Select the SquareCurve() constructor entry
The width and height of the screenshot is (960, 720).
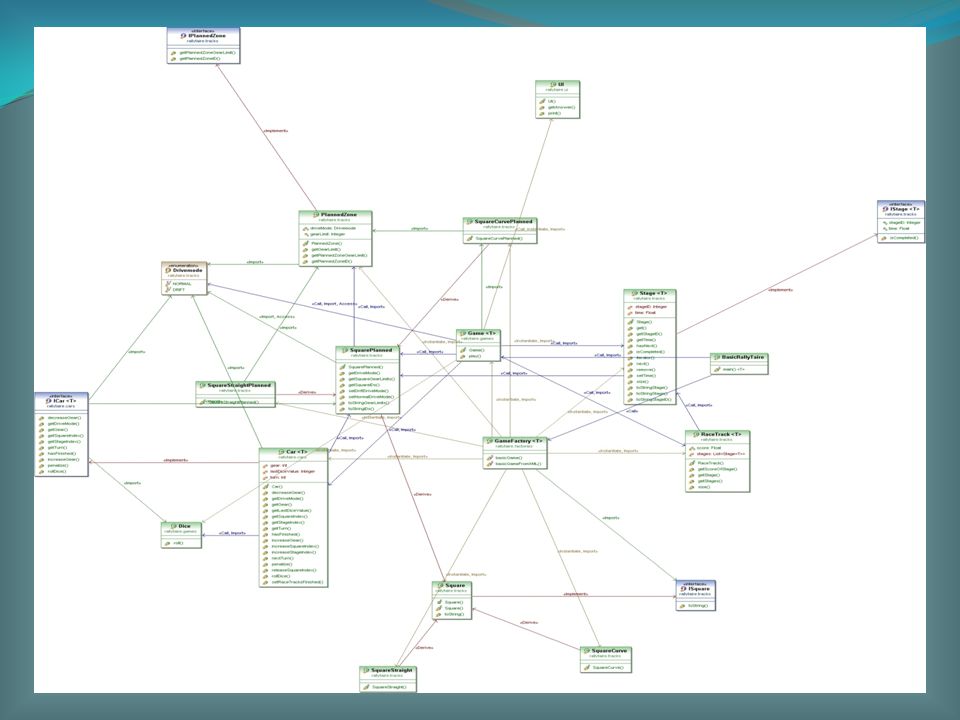[609, 667]
